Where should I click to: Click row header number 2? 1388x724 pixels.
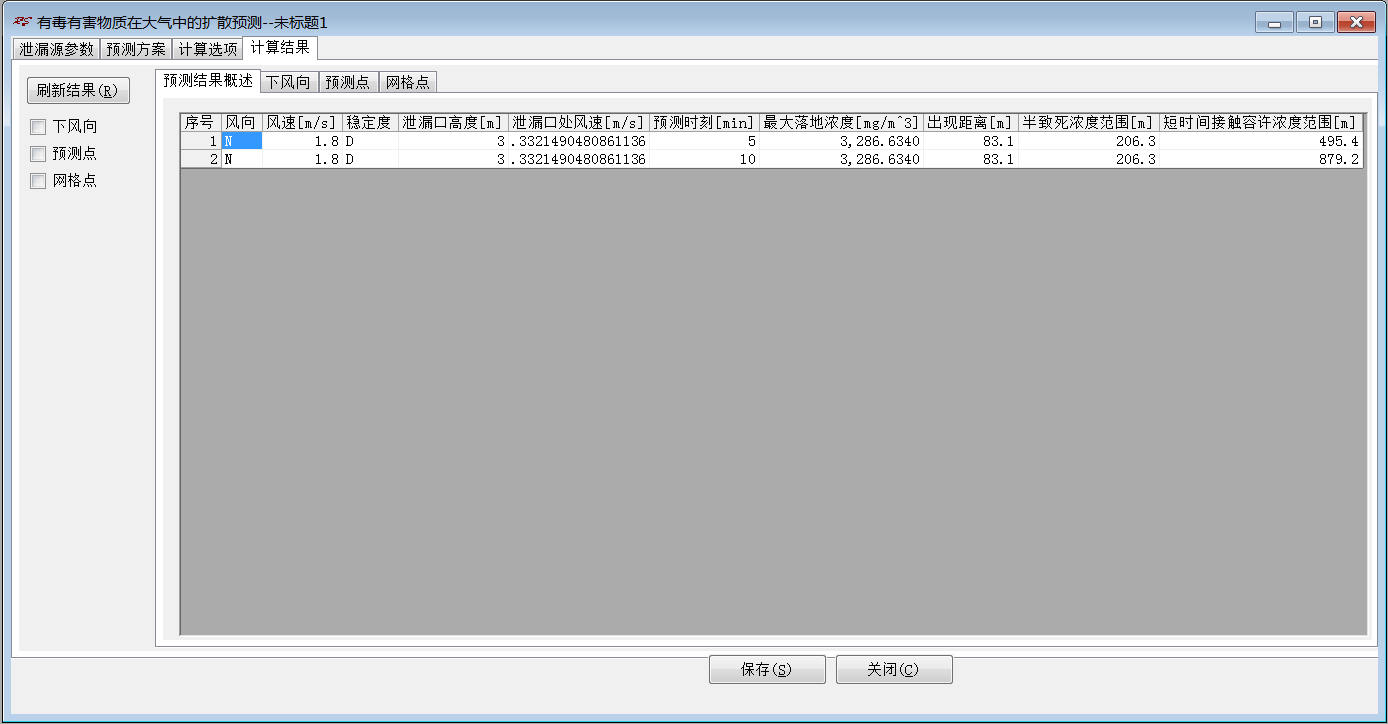[201, 160]
